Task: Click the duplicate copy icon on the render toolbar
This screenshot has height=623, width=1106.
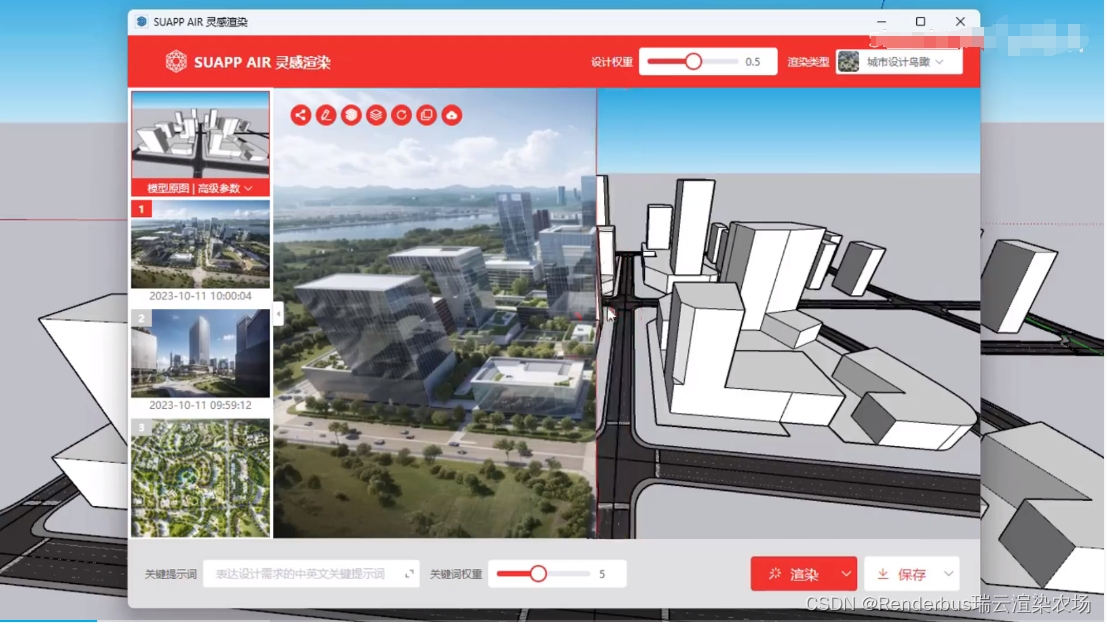Action: click(x=427, y=115)
